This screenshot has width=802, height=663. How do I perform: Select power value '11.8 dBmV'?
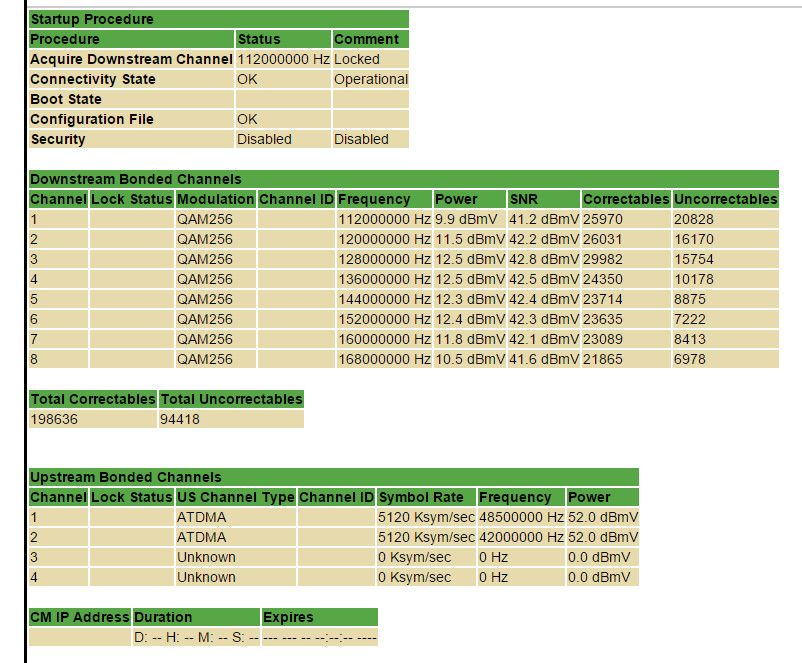[470, 339]
